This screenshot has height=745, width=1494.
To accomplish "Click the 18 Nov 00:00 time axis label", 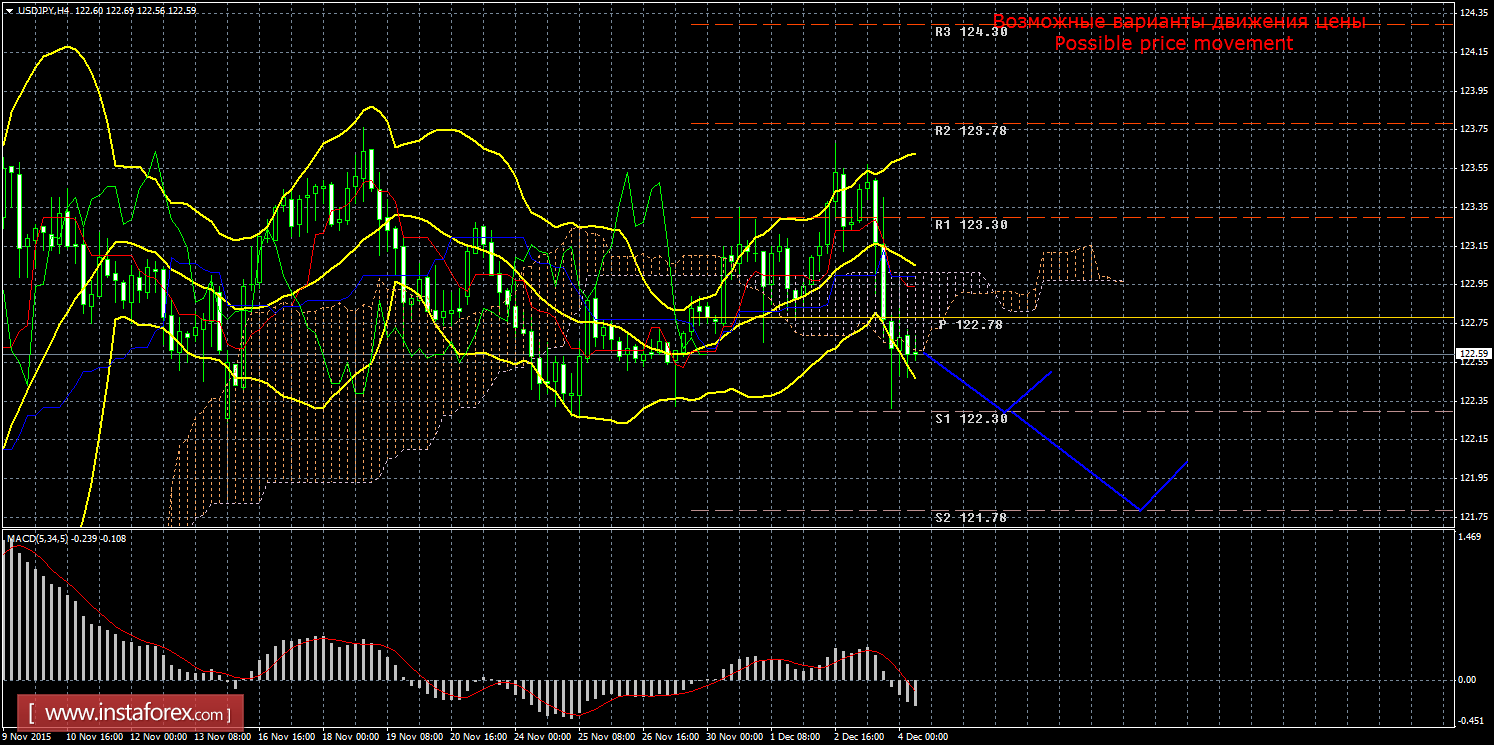I will point(350,737).
